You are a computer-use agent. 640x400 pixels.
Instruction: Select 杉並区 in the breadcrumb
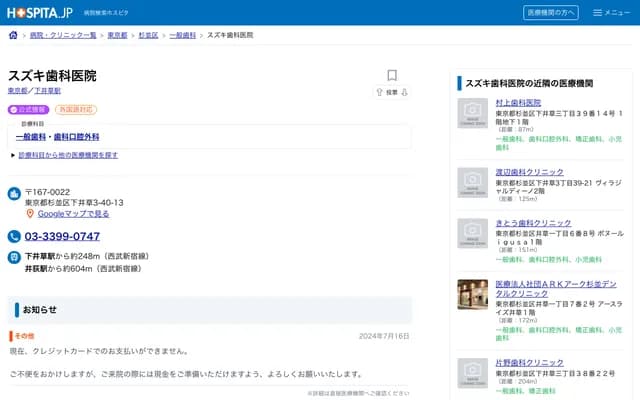point(148,35)
